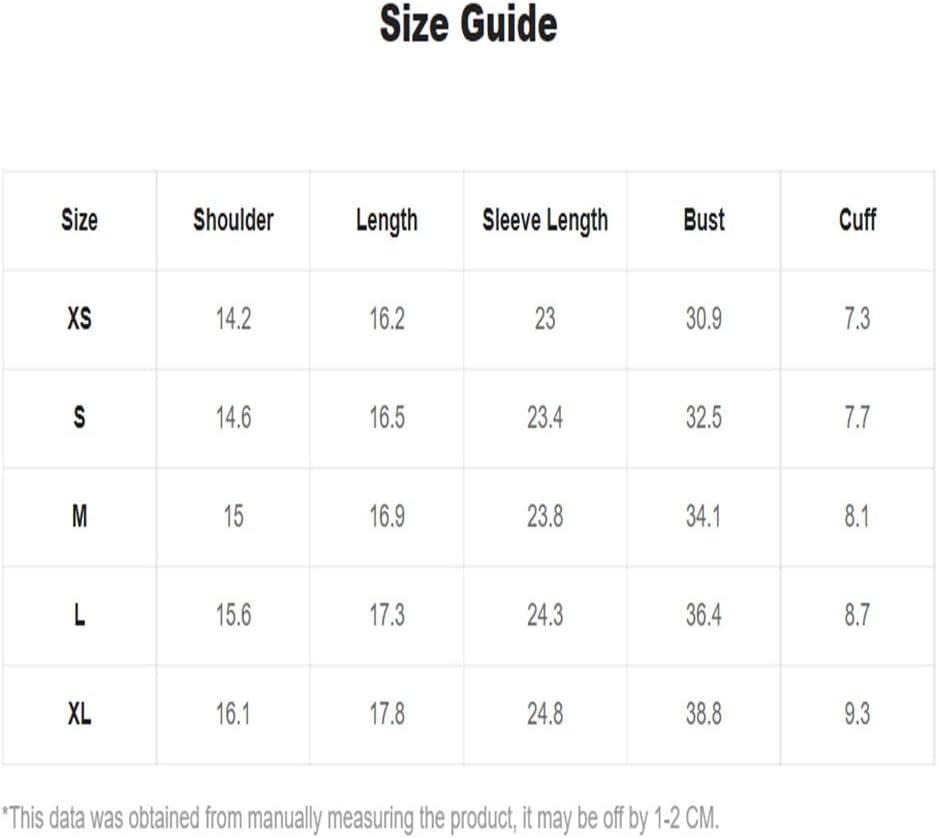Click the L sleeve length value 24.3

point(545,614)
